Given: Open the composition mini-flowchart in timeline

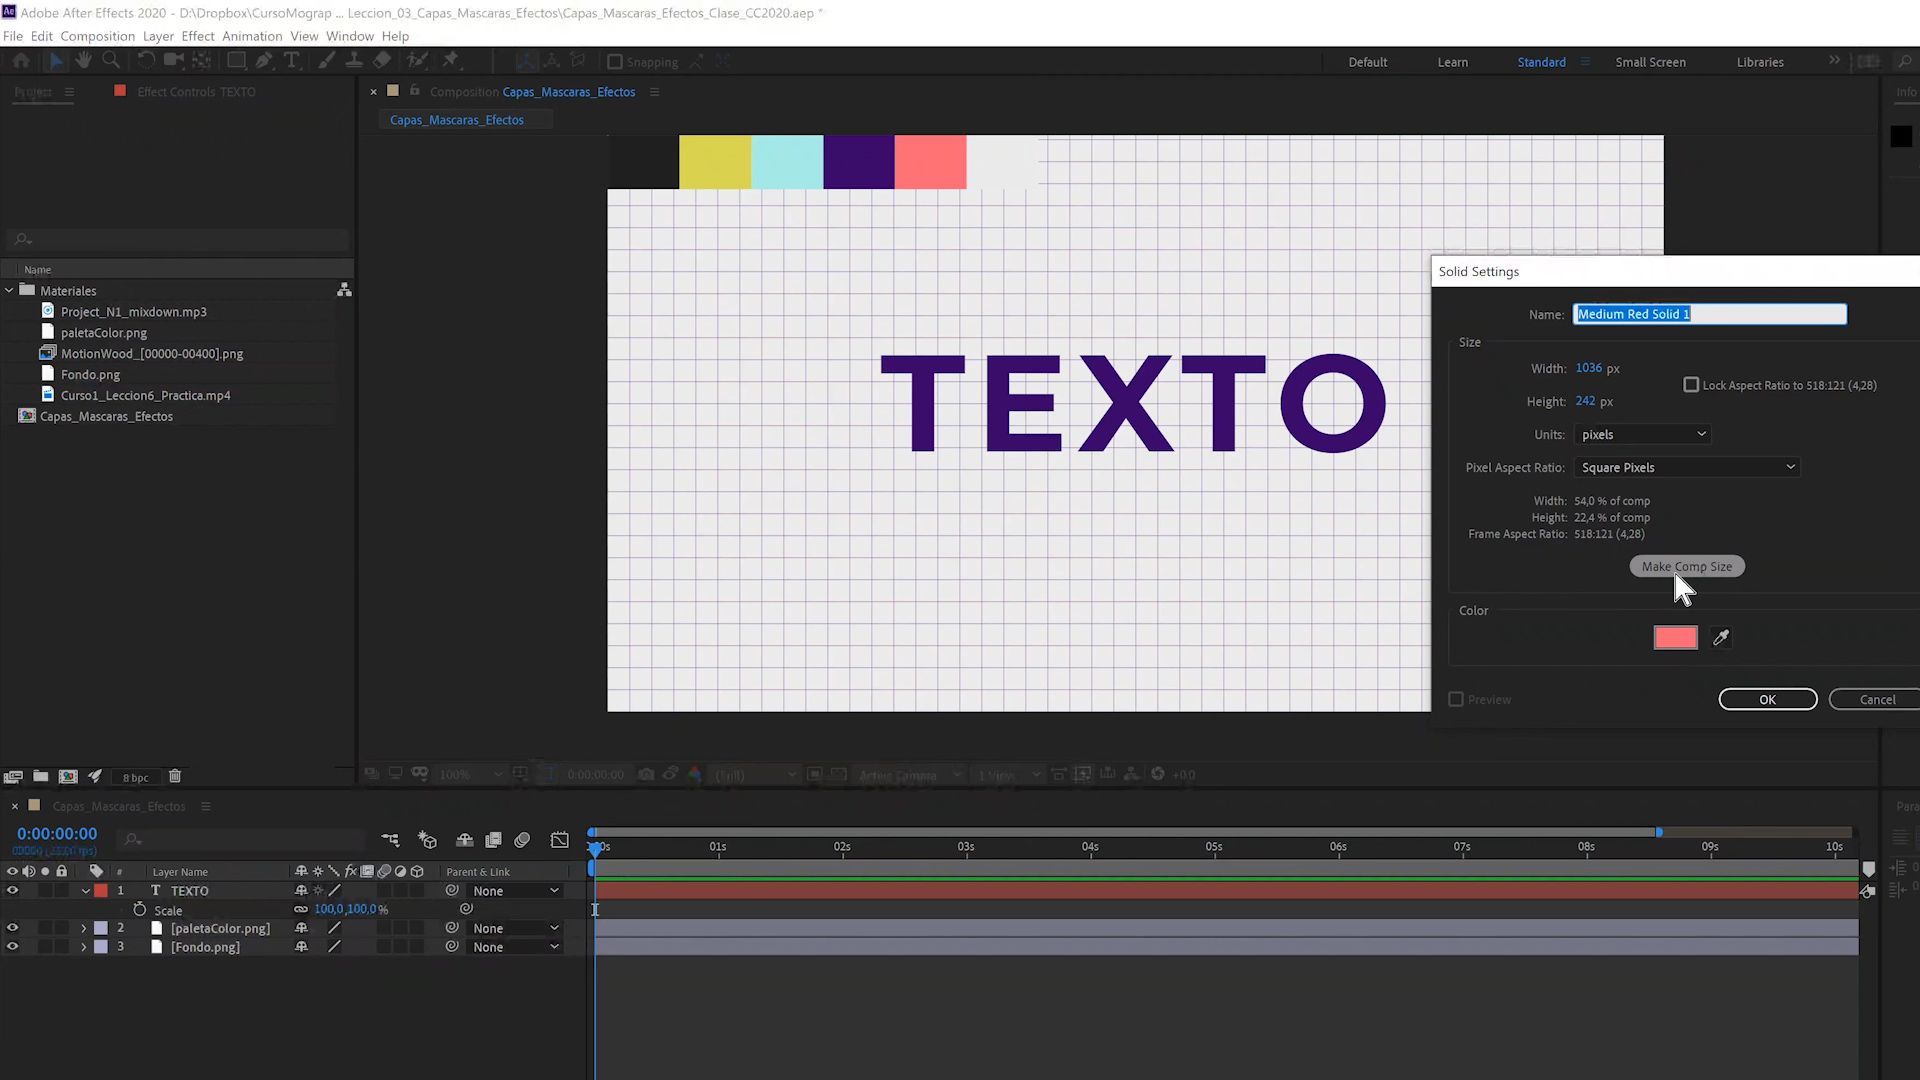Looking at the screenshot, I should click(x=391, y=840).
